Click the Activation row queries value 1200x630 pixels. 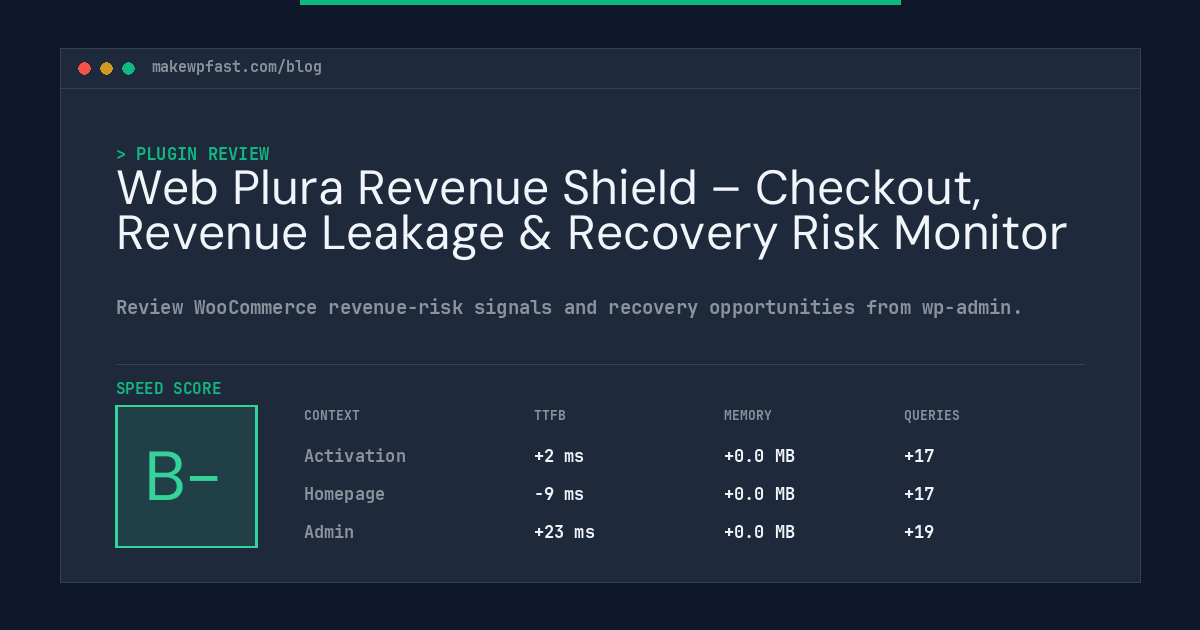pos(919,456)
